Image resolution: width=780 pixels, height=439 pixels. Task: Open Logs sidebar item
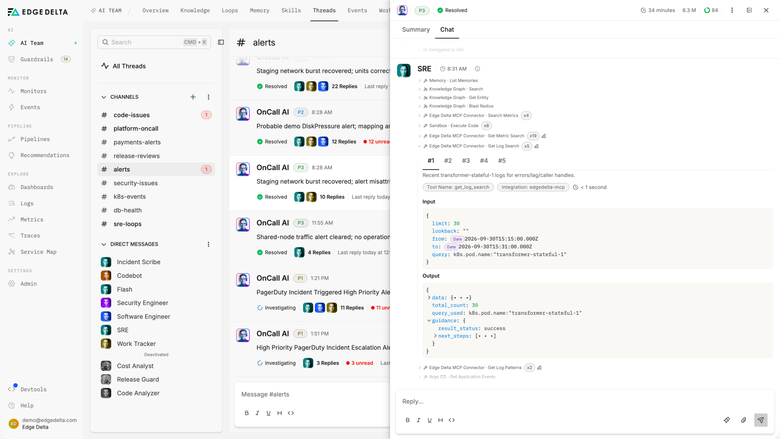point(27,203)
